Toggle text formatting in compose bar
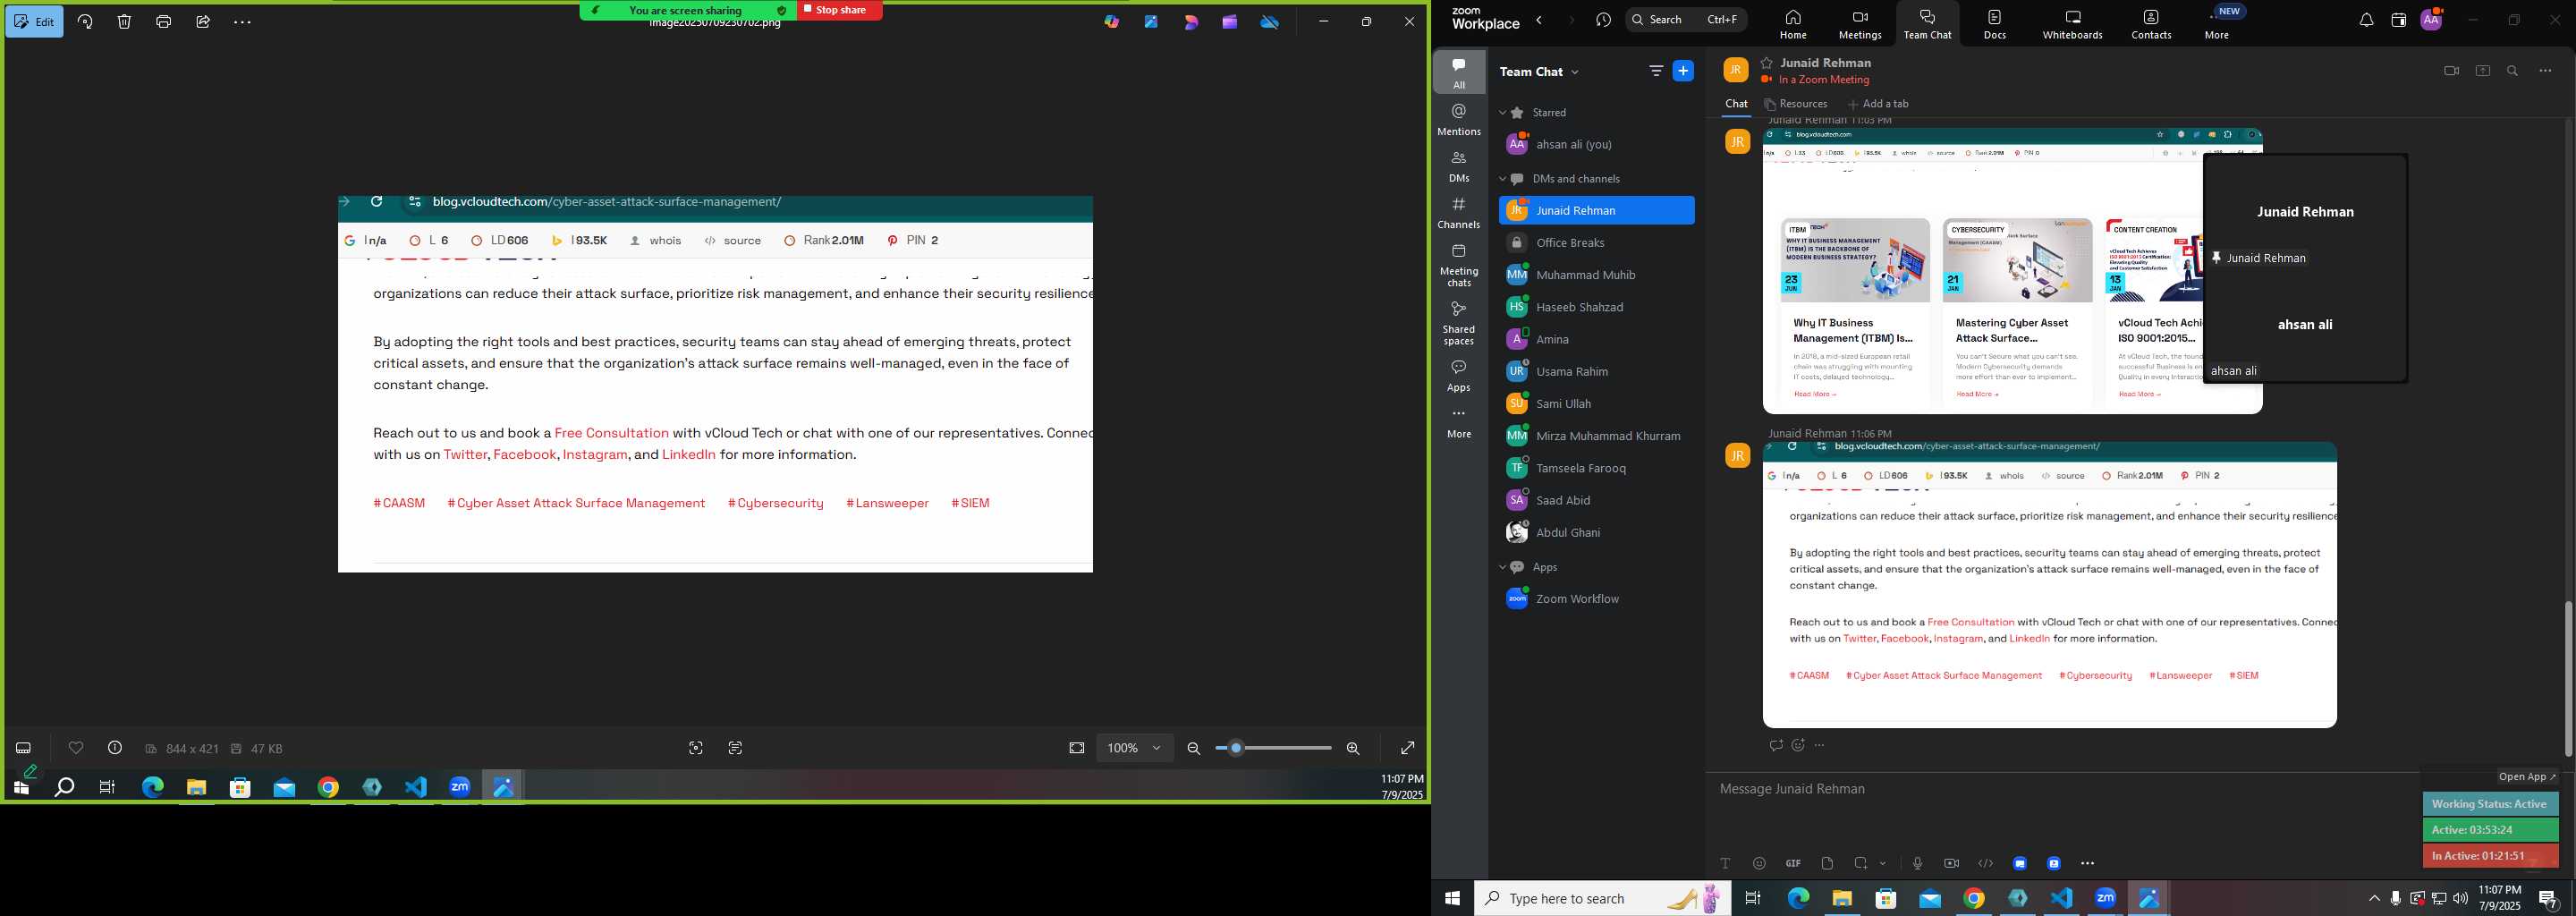Image resolution: width=2576 pixels, height=916 pixels. (1725, 863)
